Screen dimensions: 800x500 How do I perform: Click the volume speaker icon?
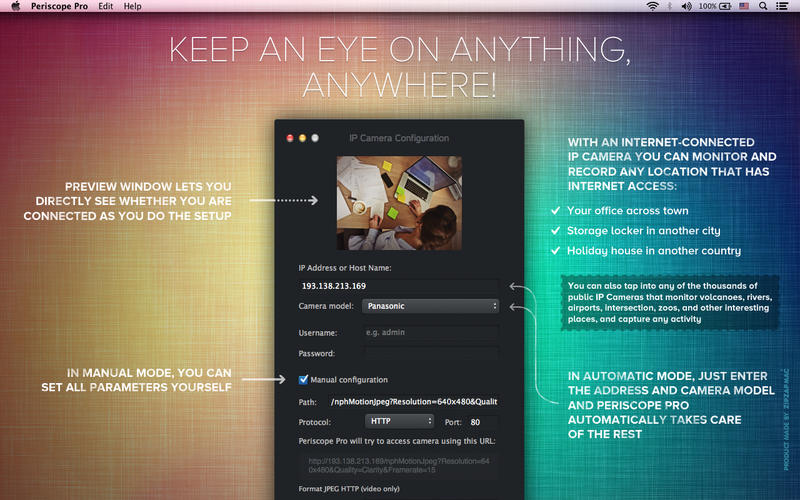click(687, 6)
